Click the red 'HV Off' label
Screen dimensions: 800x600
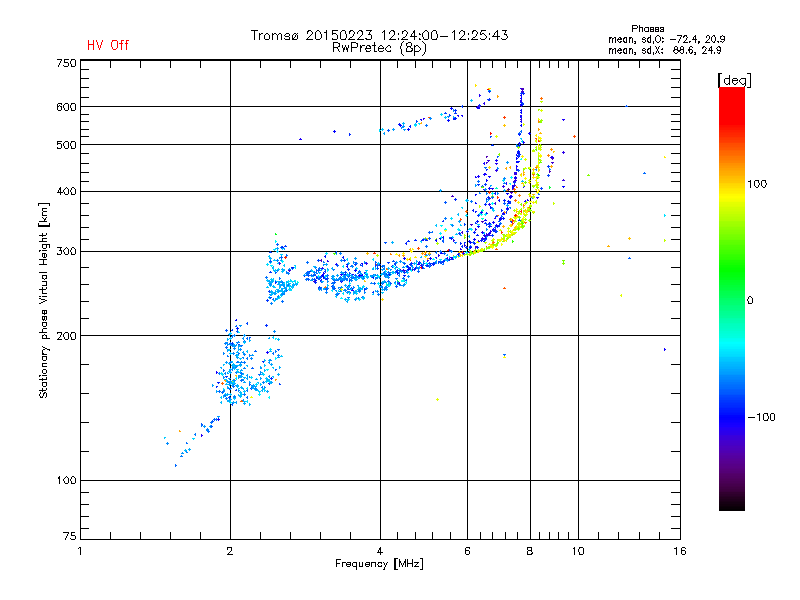(108, 45)
